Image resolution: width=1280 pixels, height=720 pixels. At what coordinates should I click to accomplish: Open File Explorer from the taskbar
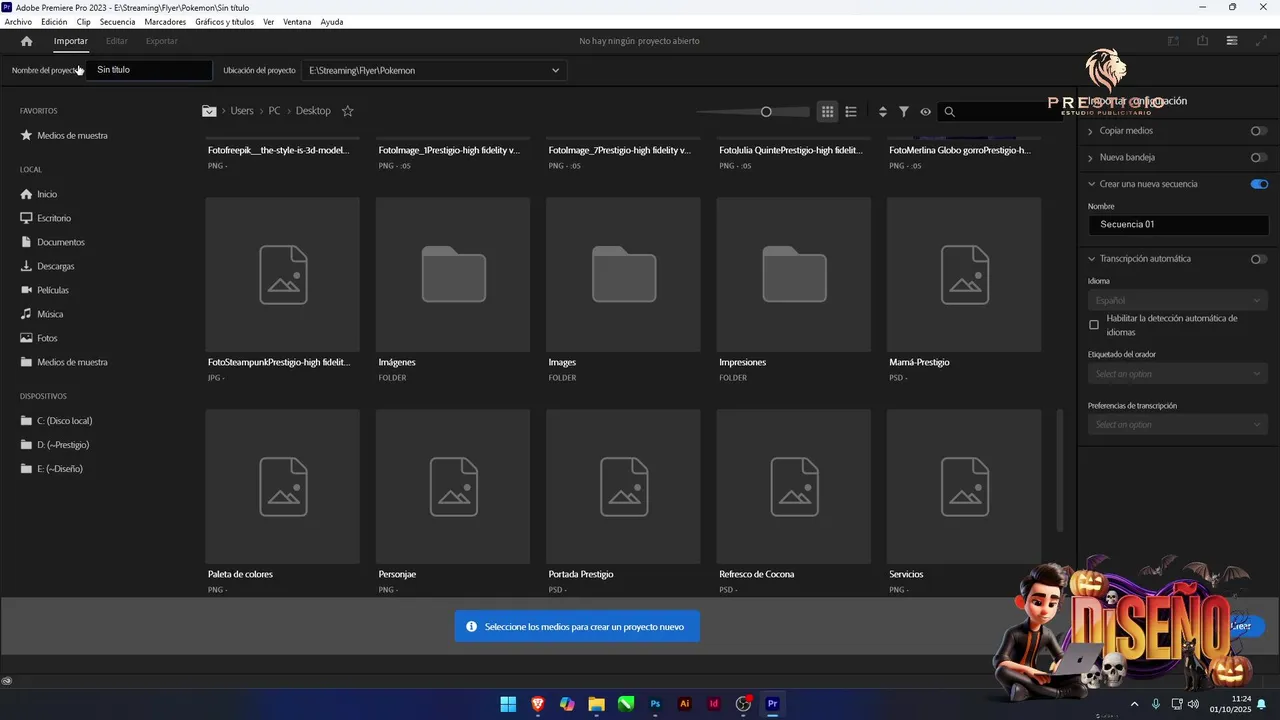click(597, 704)
